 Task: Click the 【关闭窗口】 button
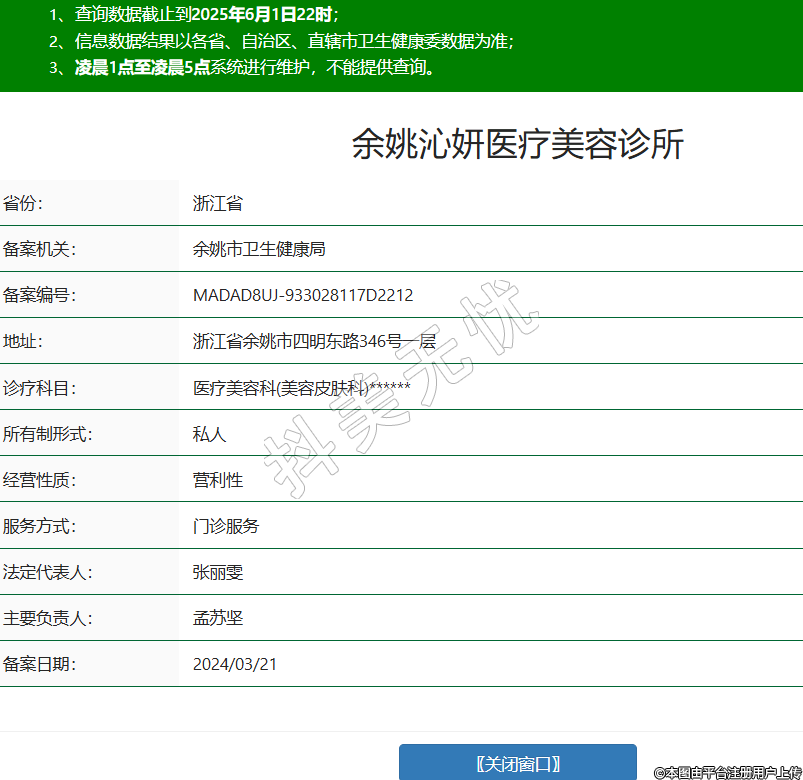coord(517,763)
